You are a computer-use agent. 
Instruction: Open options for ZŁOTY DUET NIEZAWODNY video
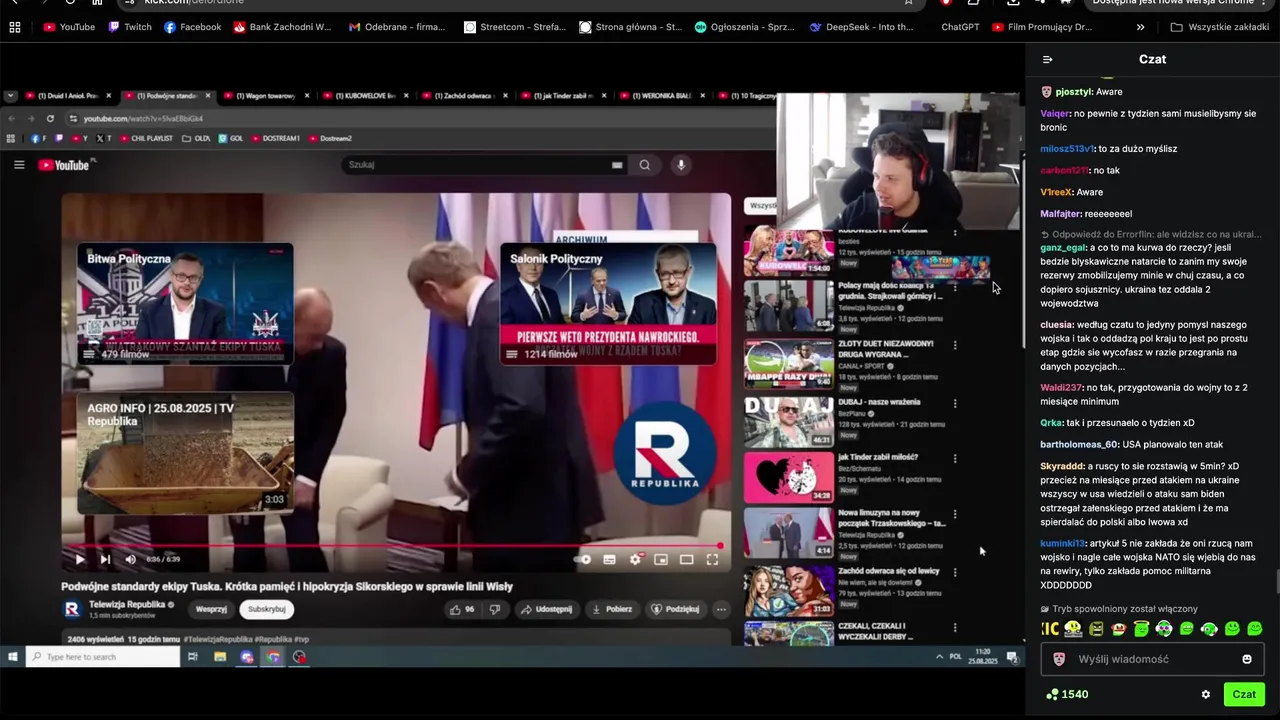tap(955, 345)
